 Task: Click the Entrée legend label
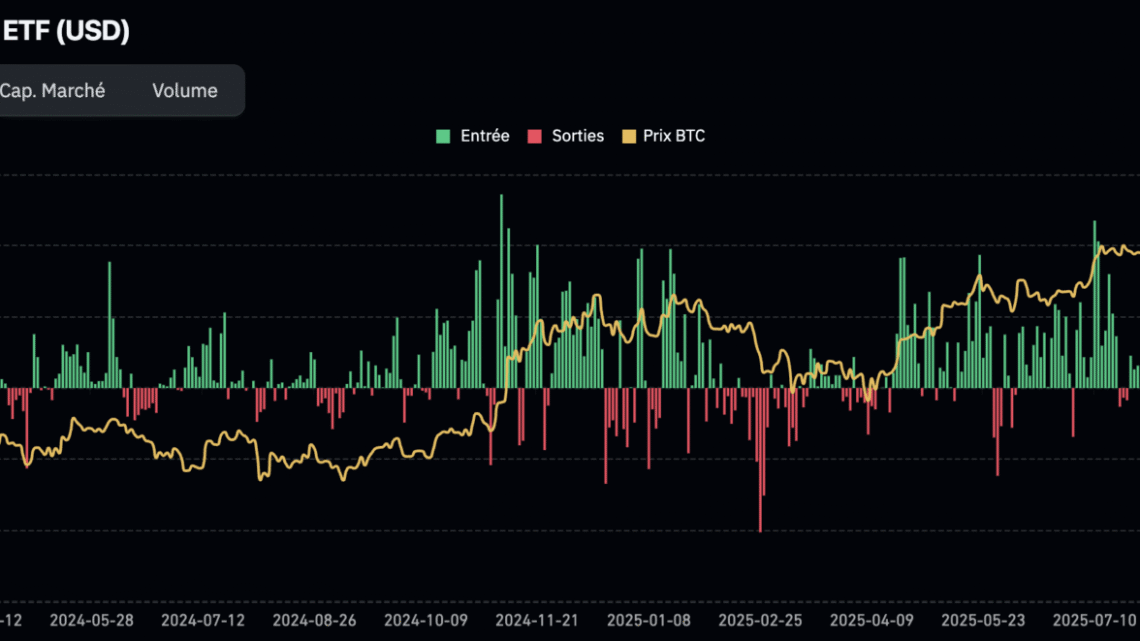(483, 135)
